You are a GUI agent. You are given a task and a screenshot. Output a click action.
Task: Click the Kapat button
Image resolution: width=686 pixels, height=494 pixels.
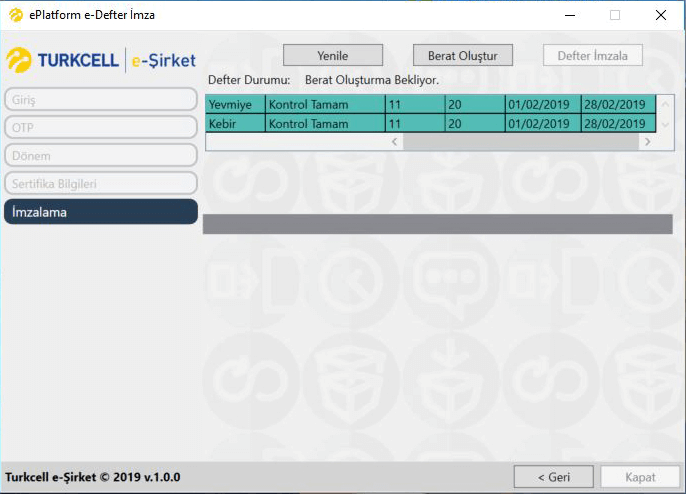pyautogui.click(x=640, y=476)
